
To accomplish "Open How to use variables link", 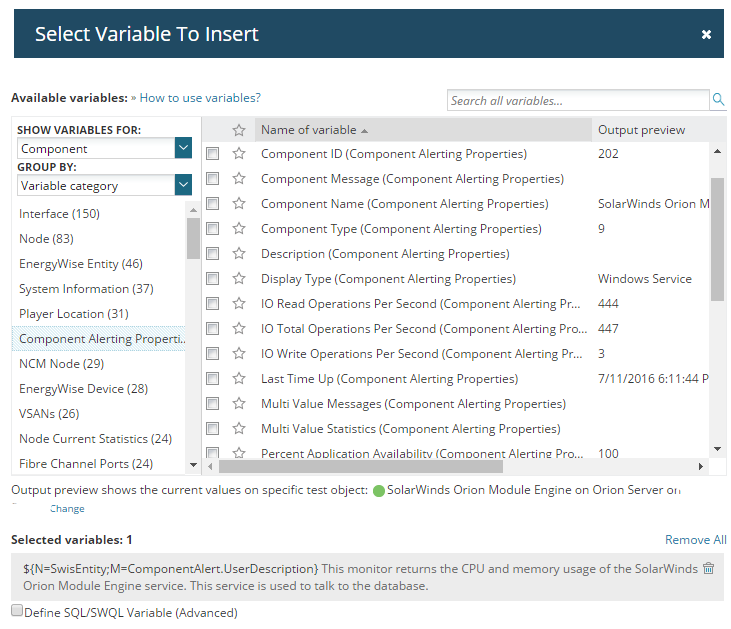I will point(200,98).
